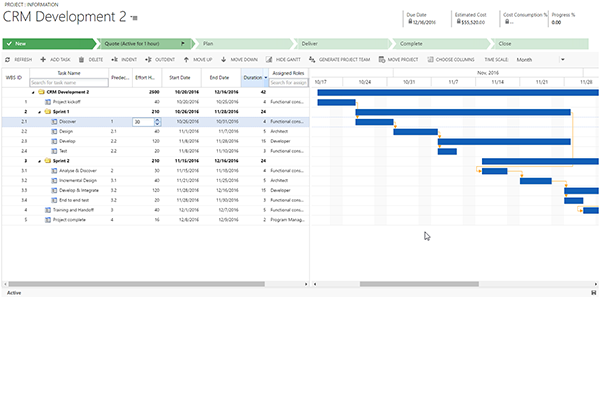
Task: Click the Project kickoff task icon
Action: (48, 102)
